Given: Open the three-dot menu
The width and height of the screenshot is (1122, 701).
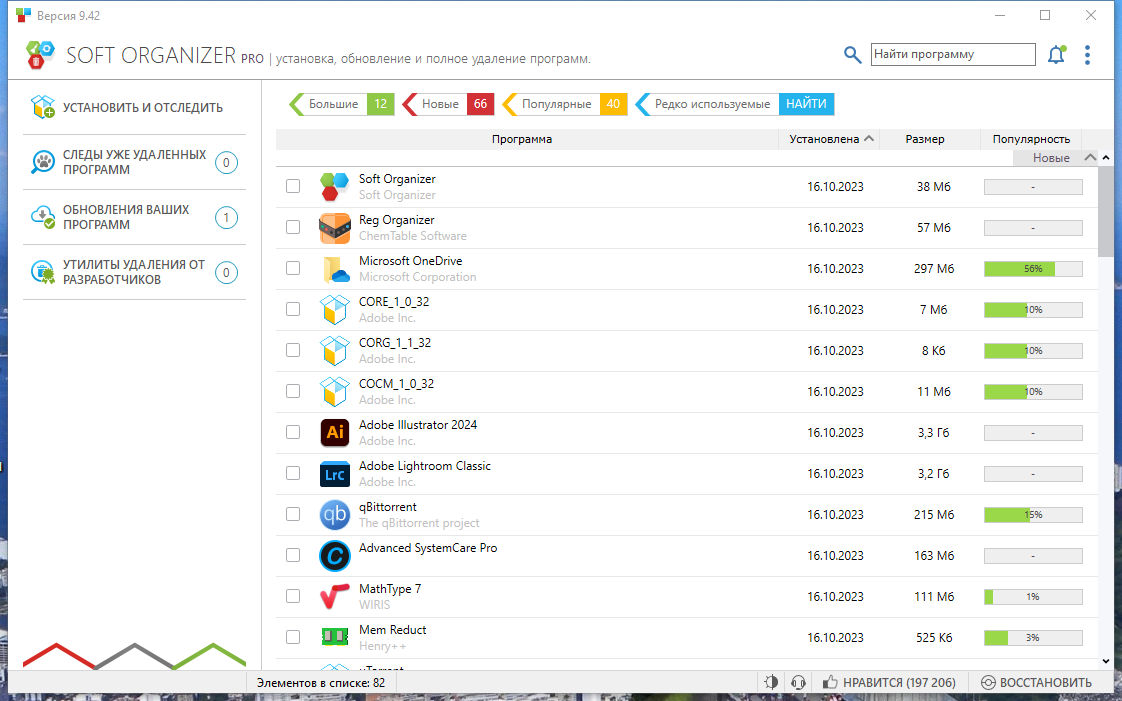Looking at the screenshot, I should click(1088, 55).
